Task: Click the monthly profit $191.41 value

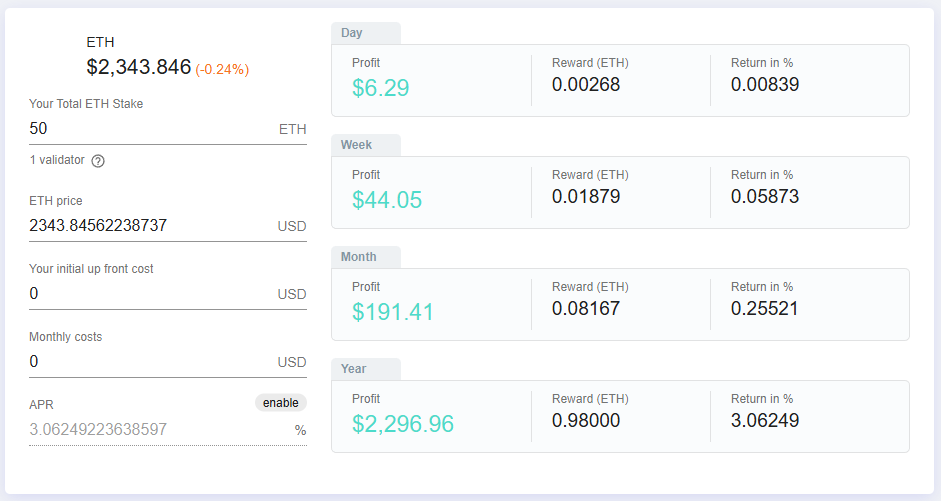Action: pos(393,312)
